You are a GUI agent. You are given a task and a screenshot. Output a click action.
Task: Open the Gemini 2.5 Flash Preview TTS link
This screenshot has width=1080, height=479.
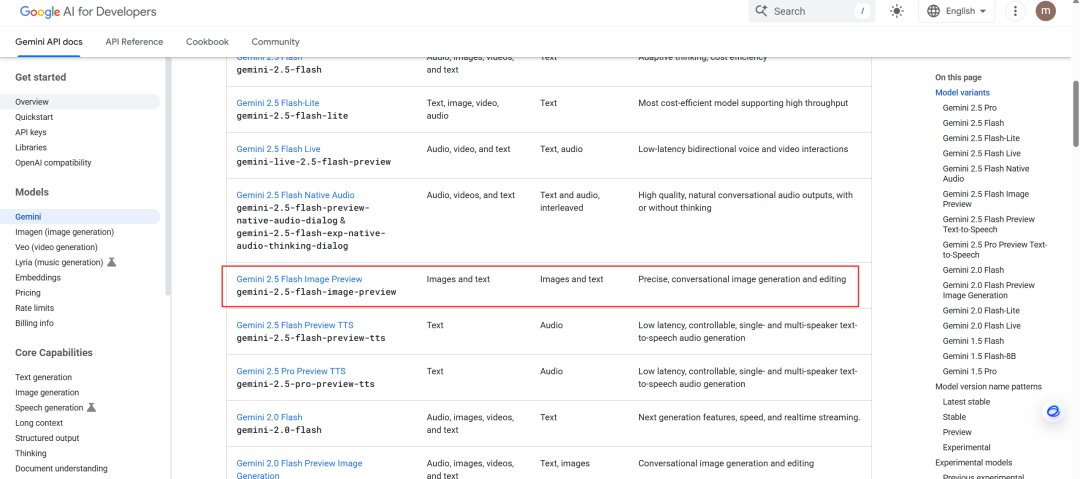(x=295, y=325)
